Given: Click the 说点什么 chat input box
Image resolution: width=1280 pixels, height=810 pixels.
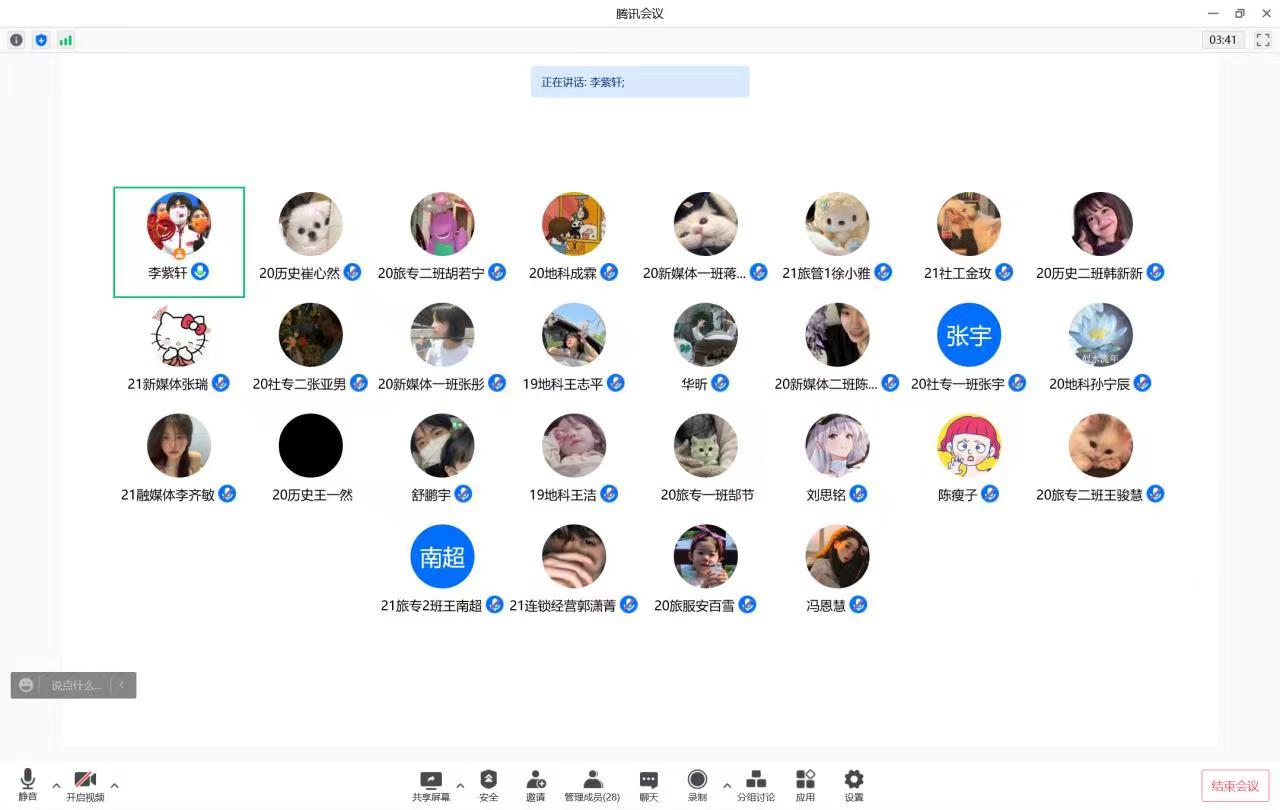Looking at the screenshot, I should (x=76, y=685).
